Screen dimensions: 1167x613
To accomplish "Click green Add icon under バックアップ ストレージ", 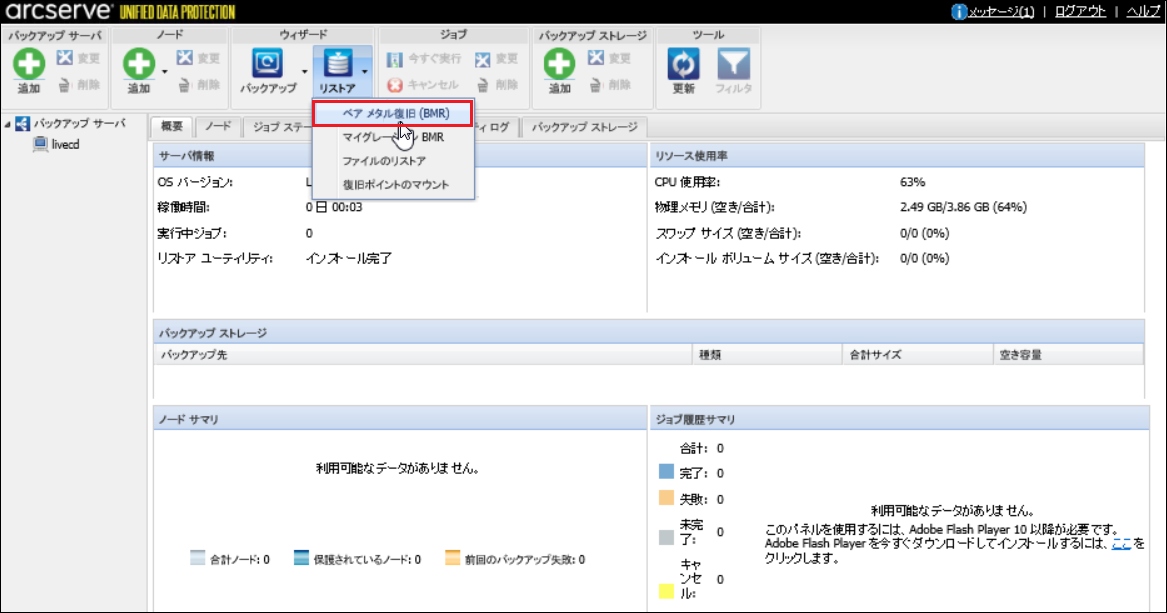I will 559,64.
